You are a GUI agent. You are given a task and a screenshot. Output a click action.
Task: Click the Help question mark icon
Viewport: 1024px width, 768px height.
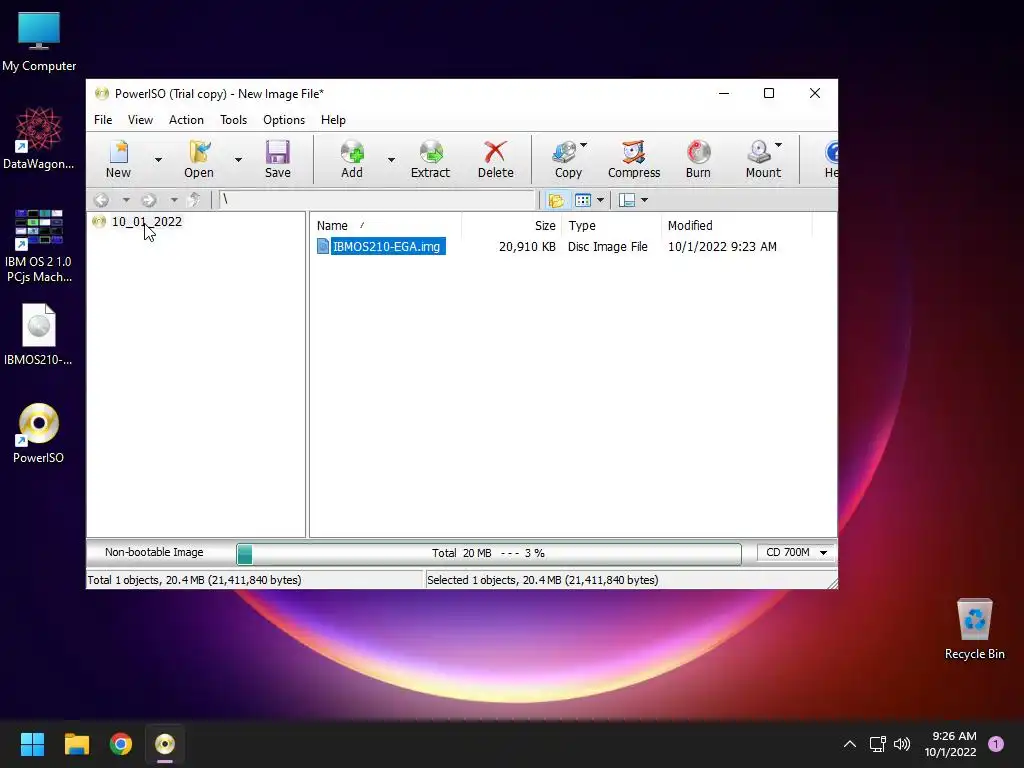[x=831, y=153]
